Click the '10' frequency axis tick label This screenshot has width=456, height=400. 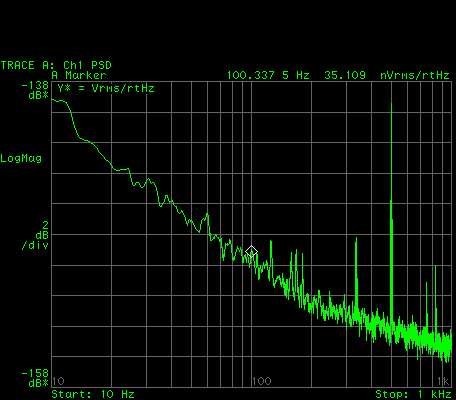[59, 381]
